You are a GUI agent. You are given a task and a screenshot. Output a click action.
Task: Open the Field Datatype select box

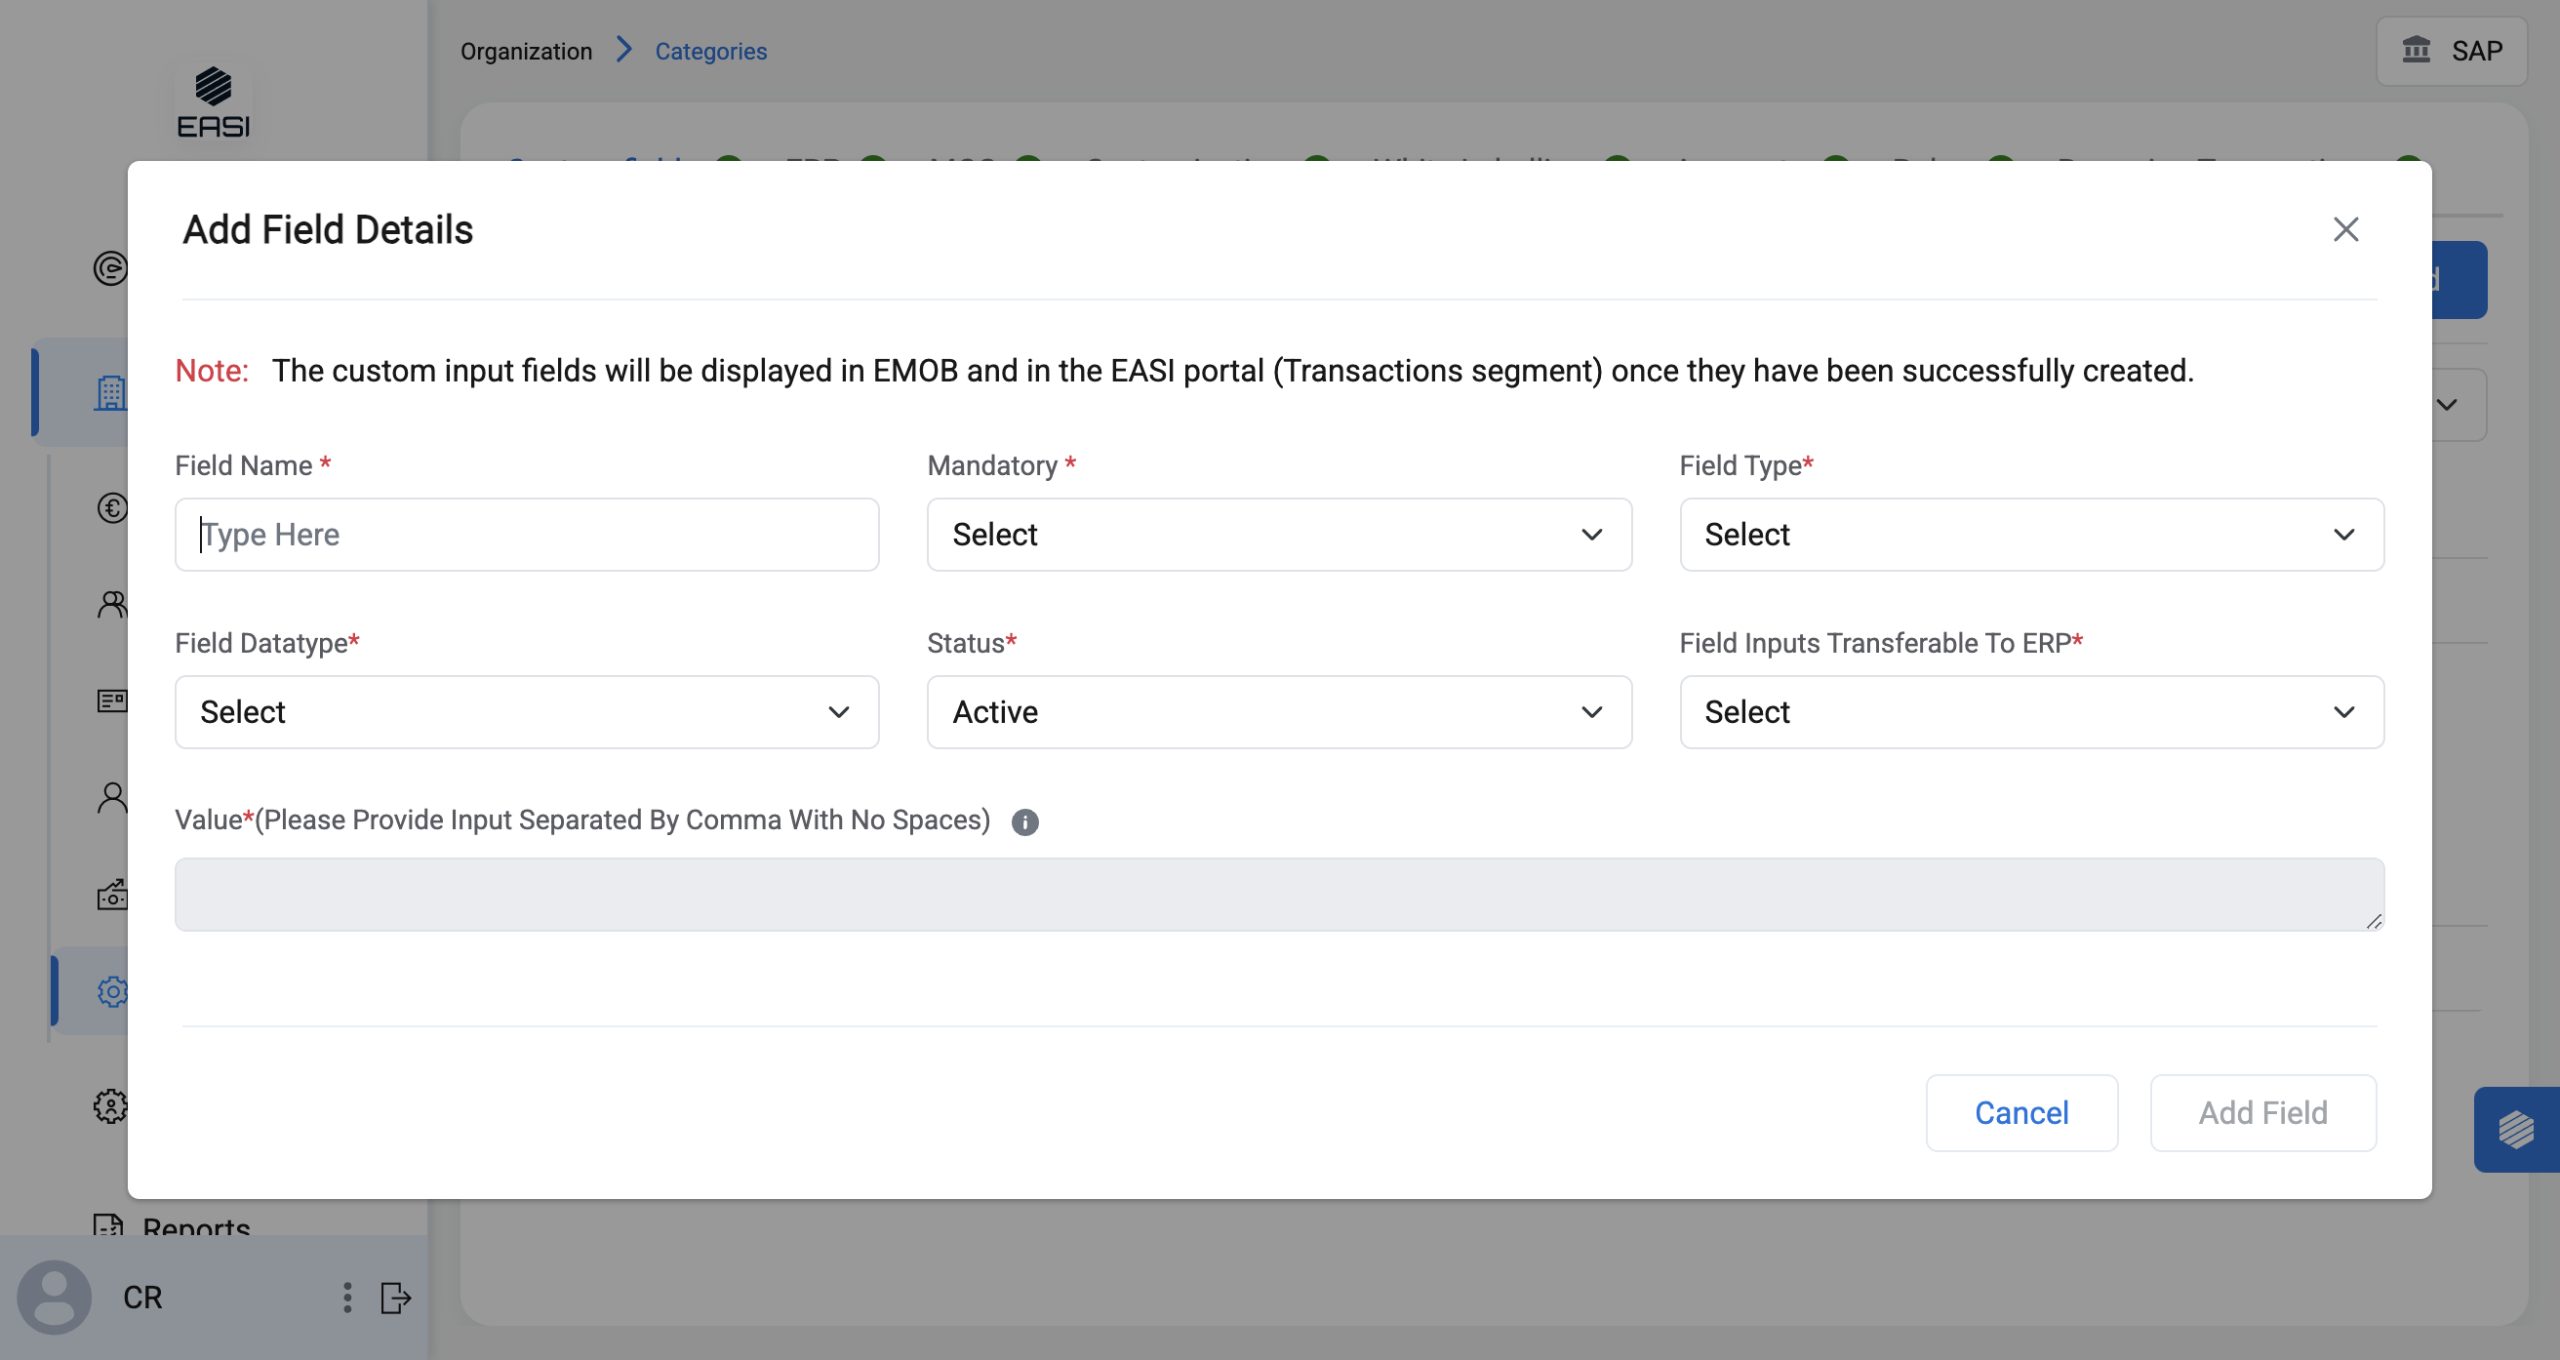click(526, 712)
